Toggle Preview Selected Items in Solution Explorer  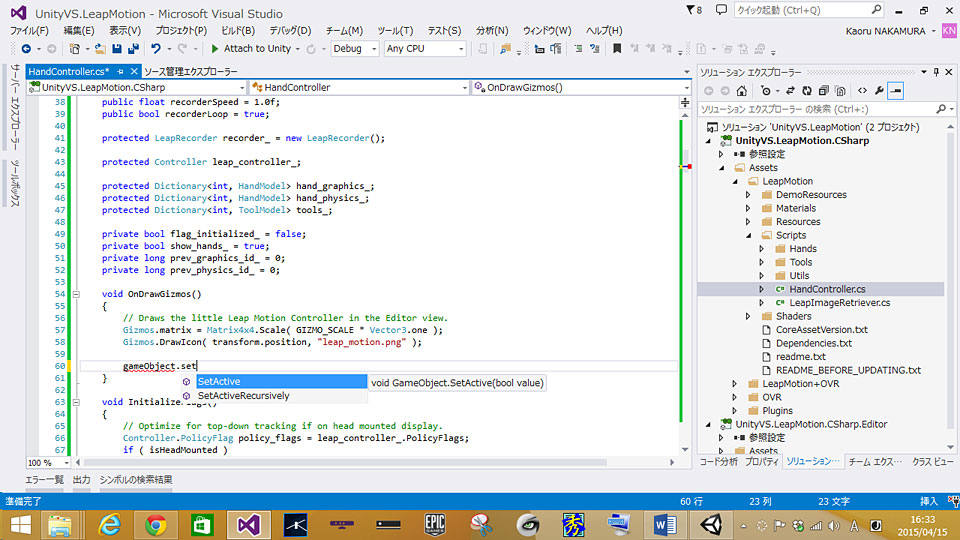point(896,91)
